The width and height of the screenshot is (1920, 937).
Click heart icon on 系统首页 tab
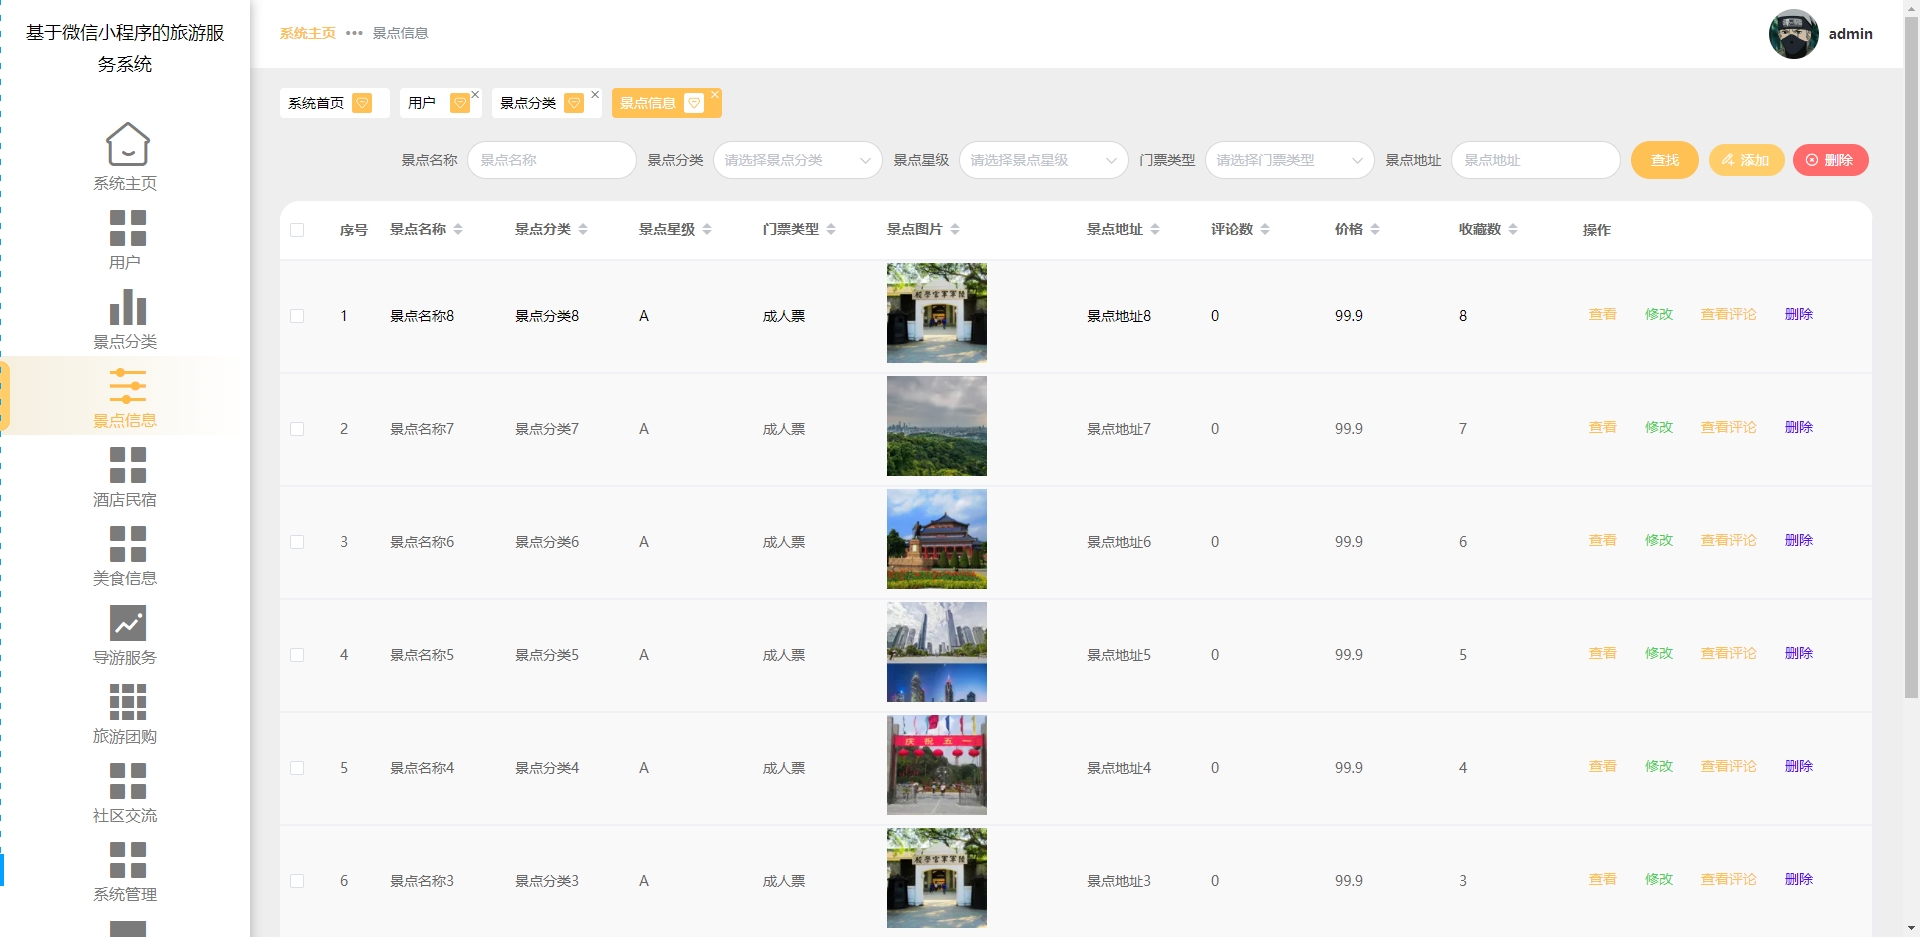tap(362, 103)
